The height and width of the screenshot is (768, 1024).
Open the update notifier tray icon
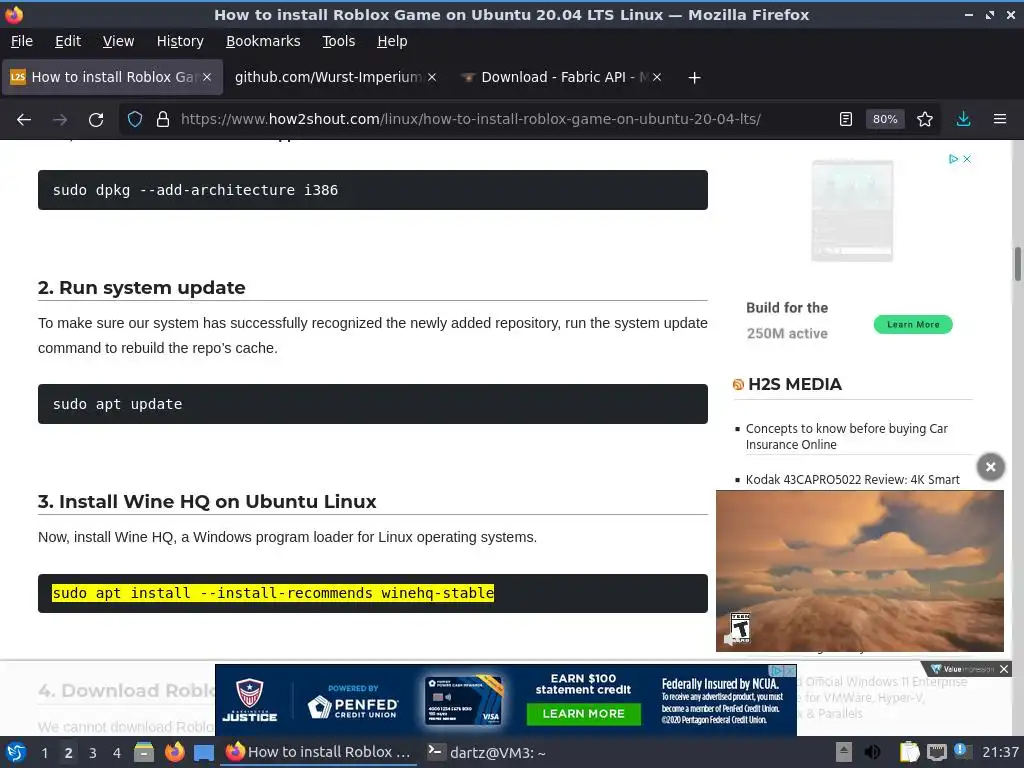[961, 751]
